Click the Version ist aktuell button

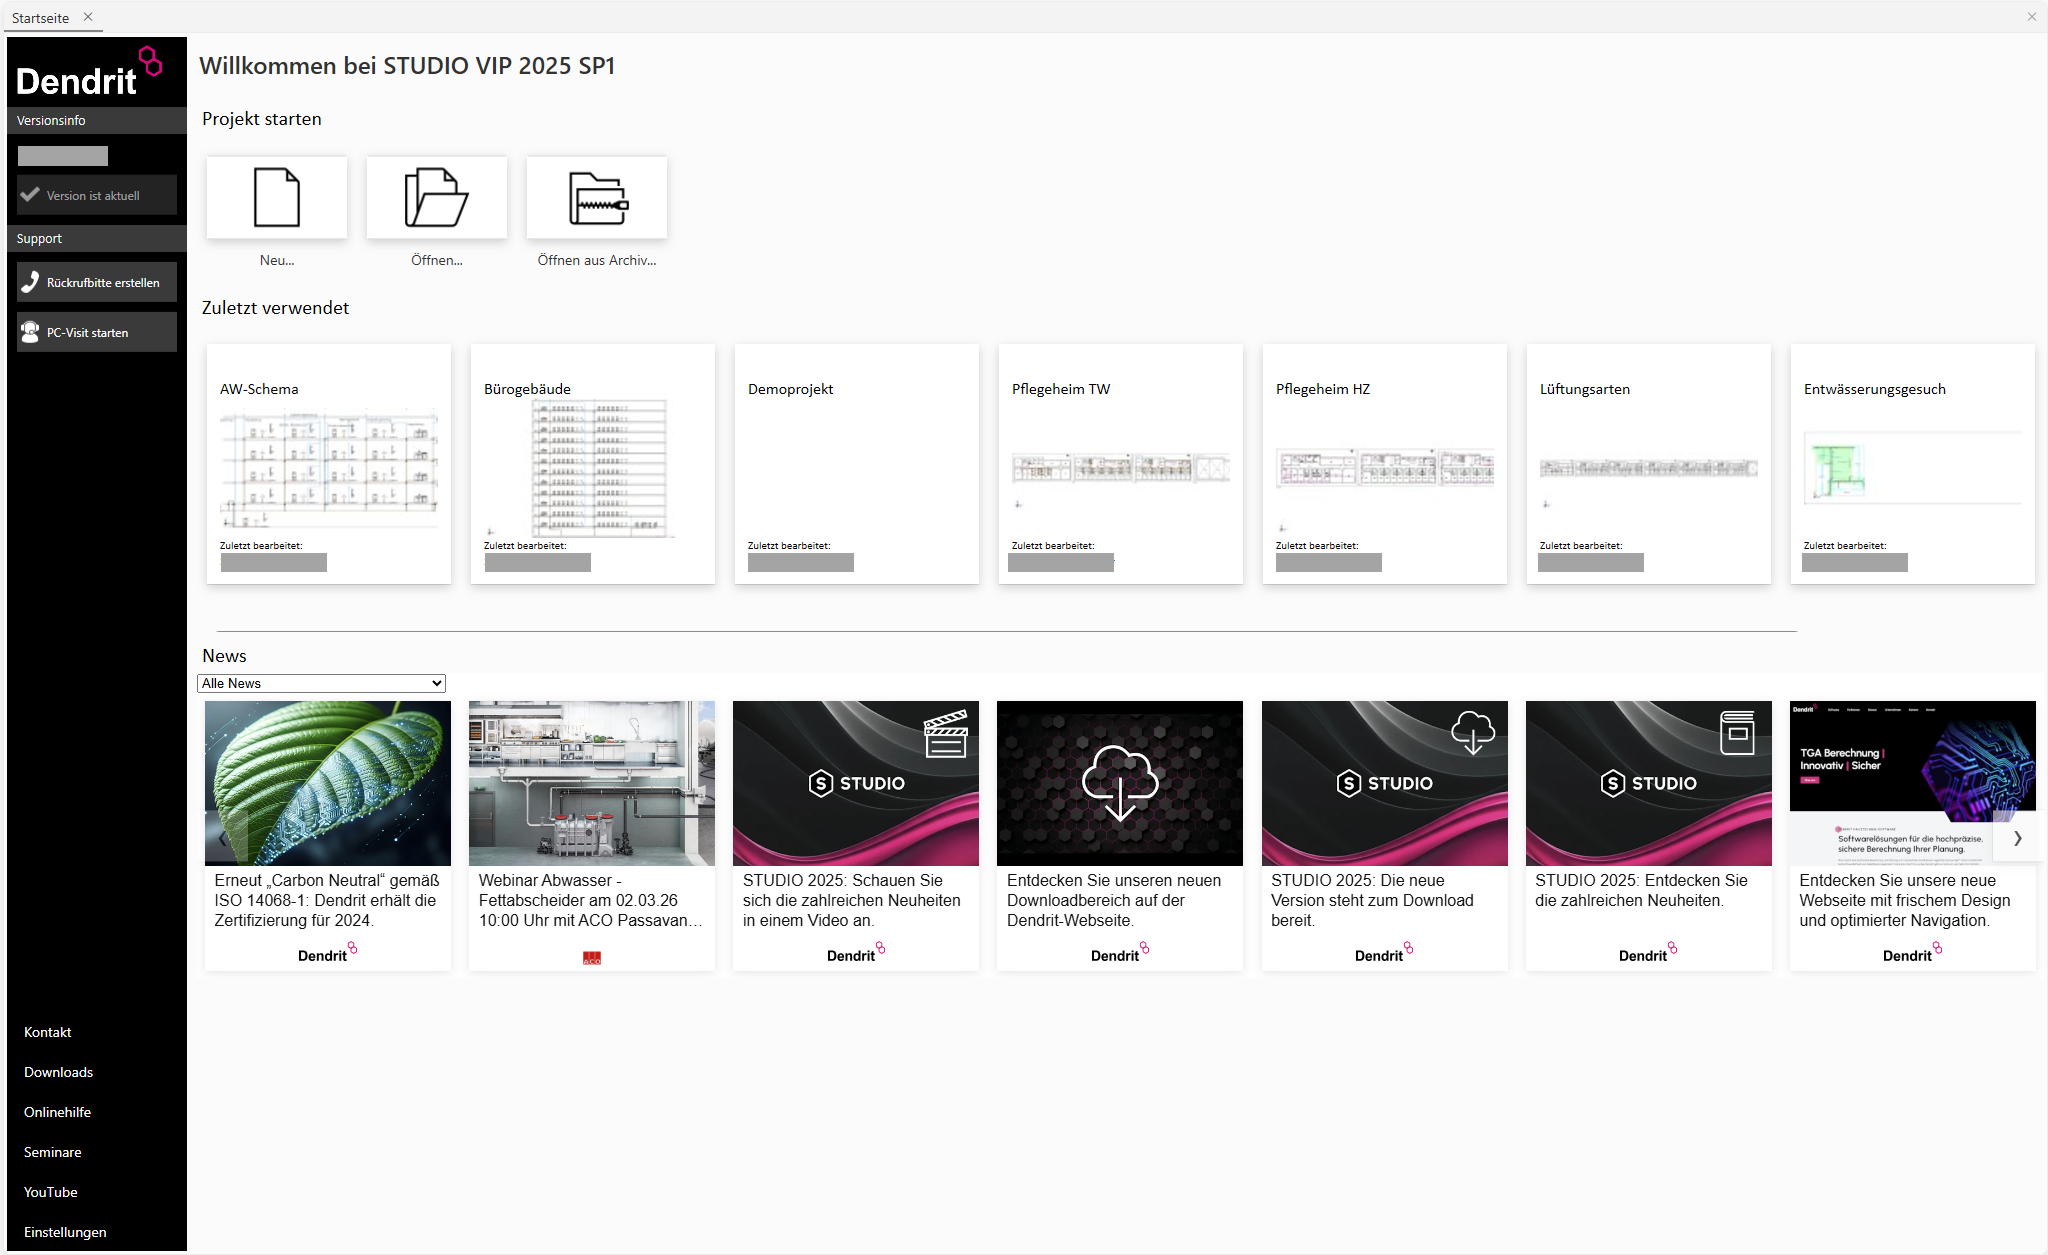pos(97,195)
